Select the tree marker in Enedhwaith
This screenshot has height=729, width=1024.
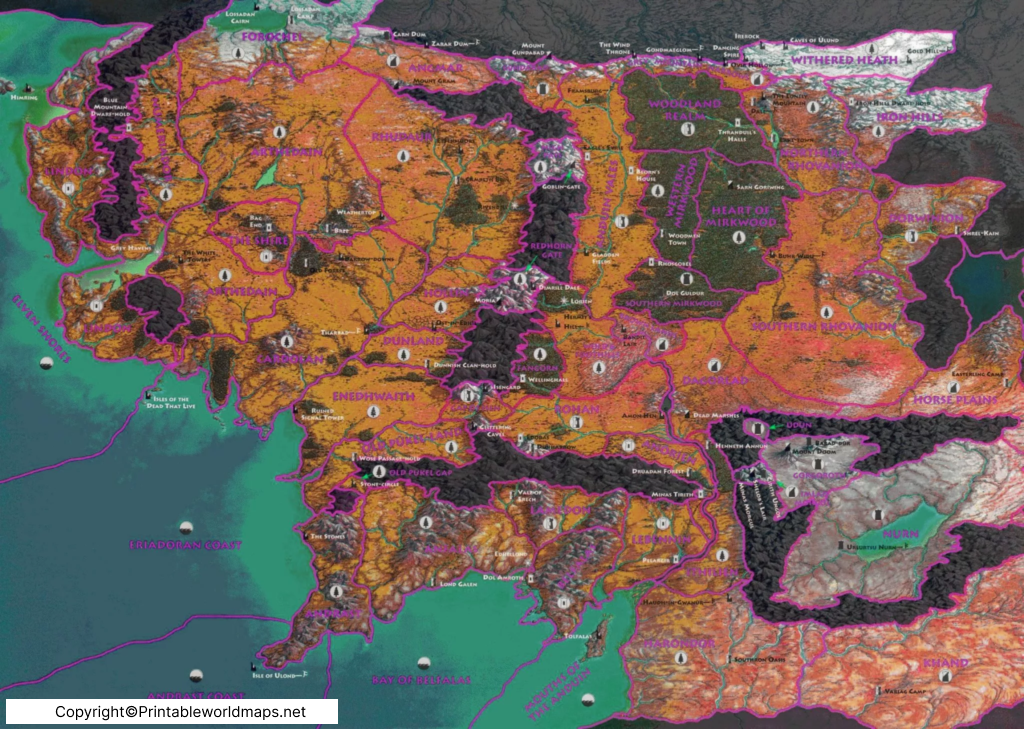(374, 412)
